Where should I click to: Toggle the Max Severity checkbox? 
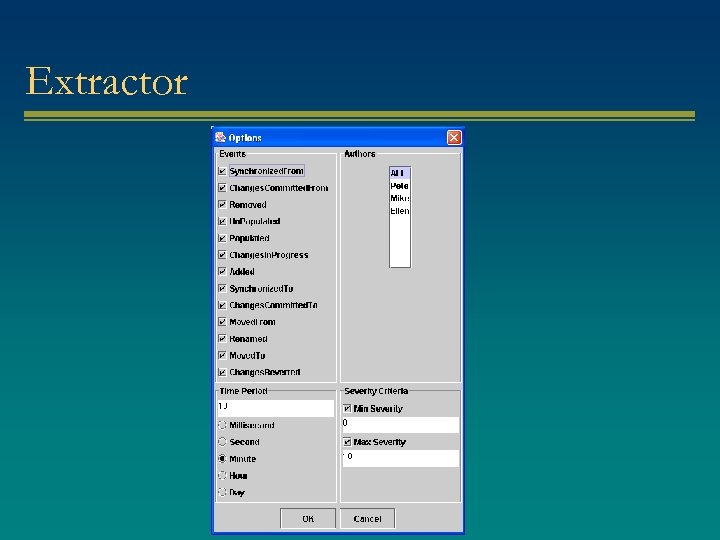(347, 442)
